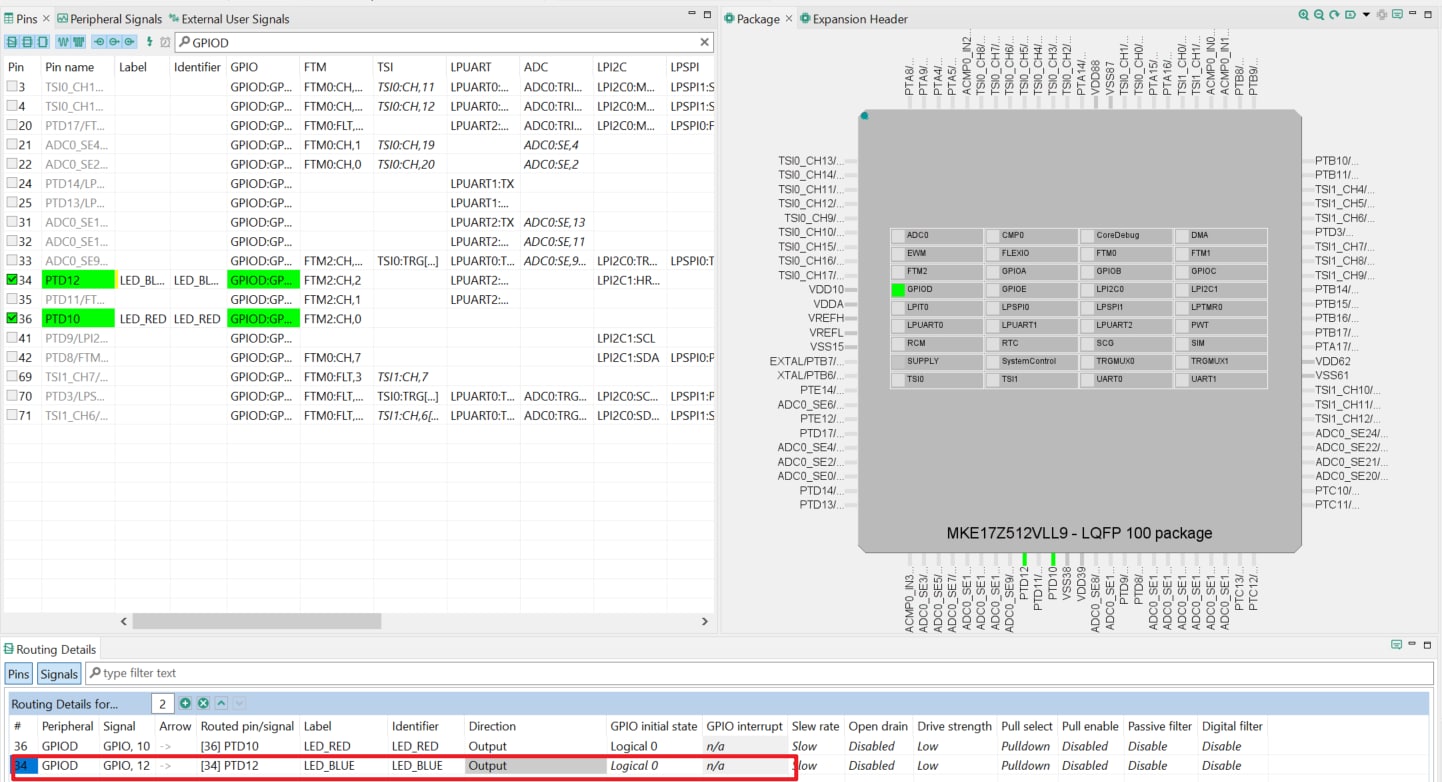The width and height of the screenshot is (1442, 782).
Task: Open Pull select dropdown for PTD10 row
Action: pyautogui.click(x=1026, y=746)
